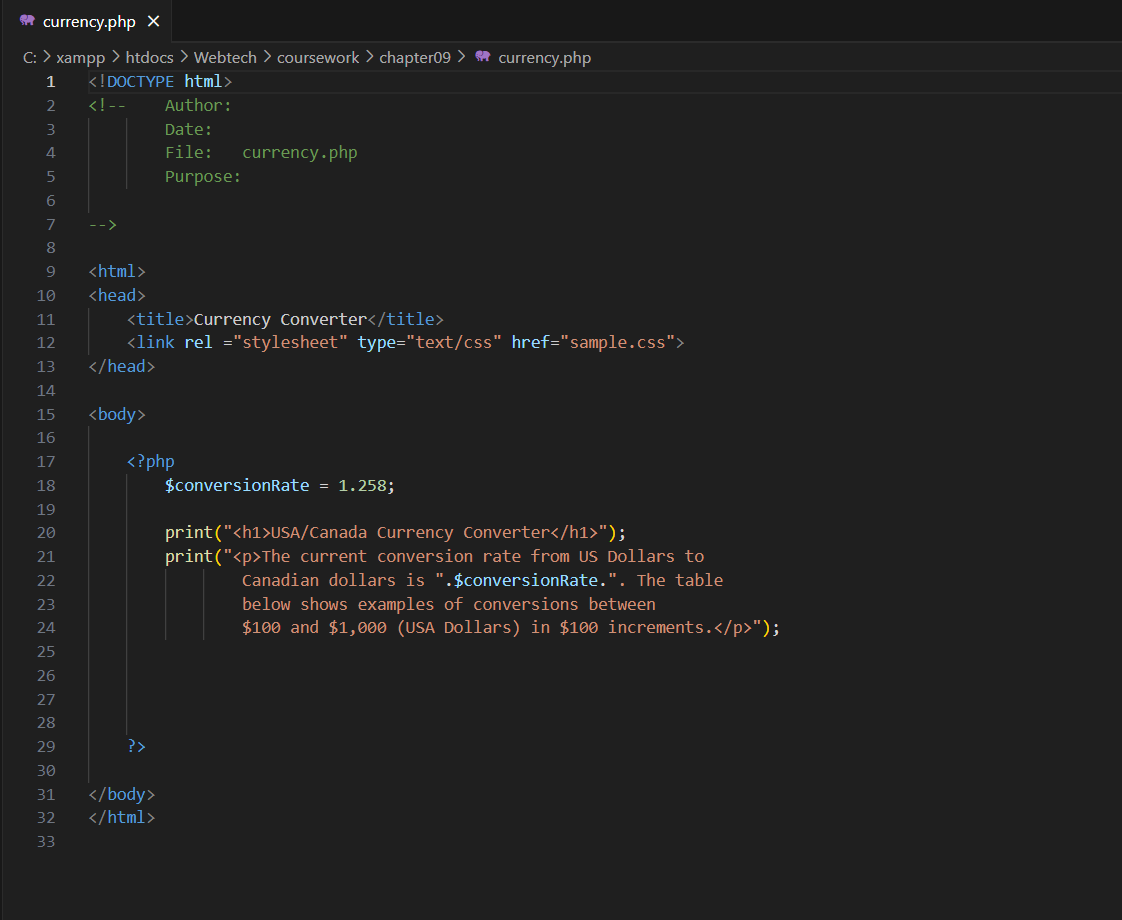This screenshot has height=920, width=1122.
Task: Click the PHP elephant icon in the breadcrumb bar
Action: pyautogui.click(x=483, y=57)
